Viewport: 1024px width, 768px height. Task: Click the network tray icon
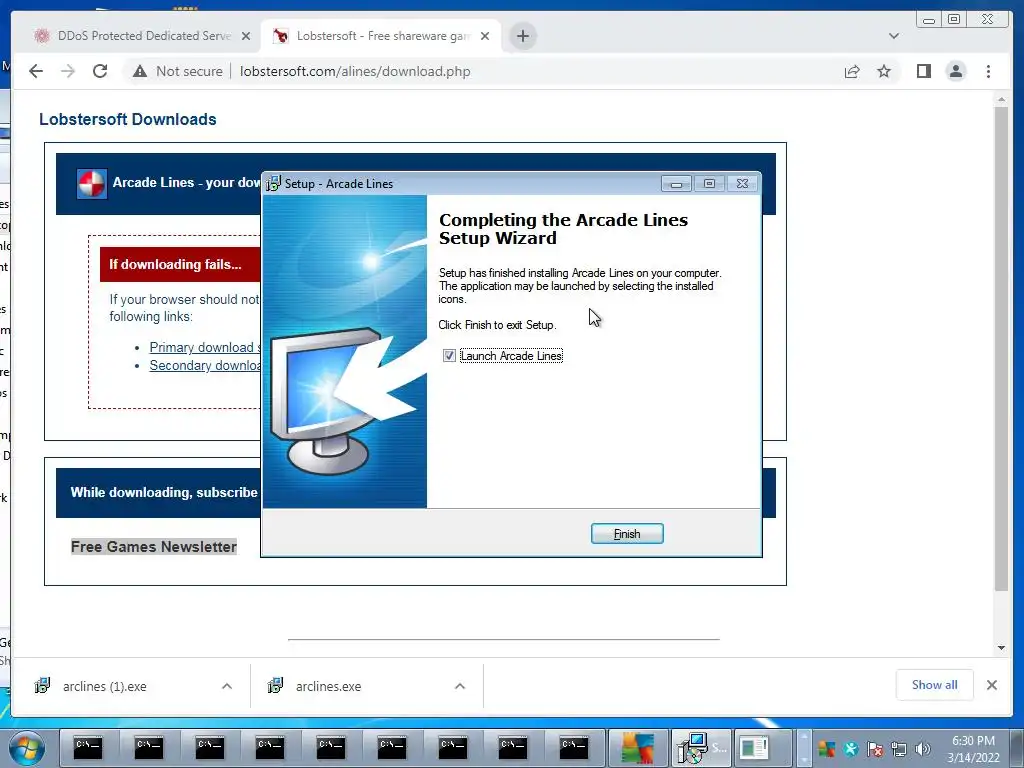[899, 750]
